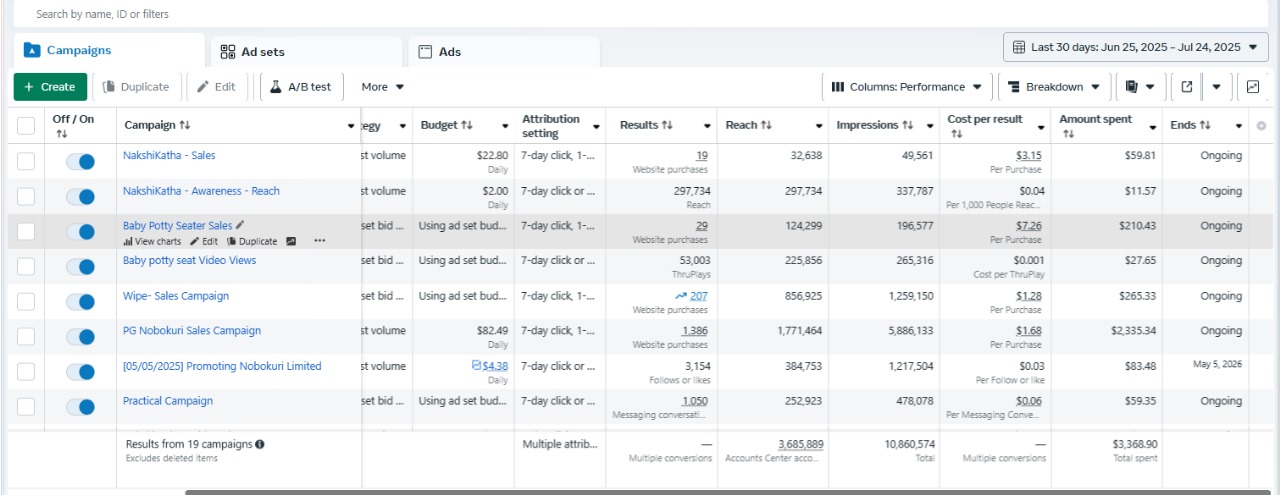1280x495 pixels.
Task: Check the Wipe- Sales Campaign row checkbox
Action: (26, 302)
